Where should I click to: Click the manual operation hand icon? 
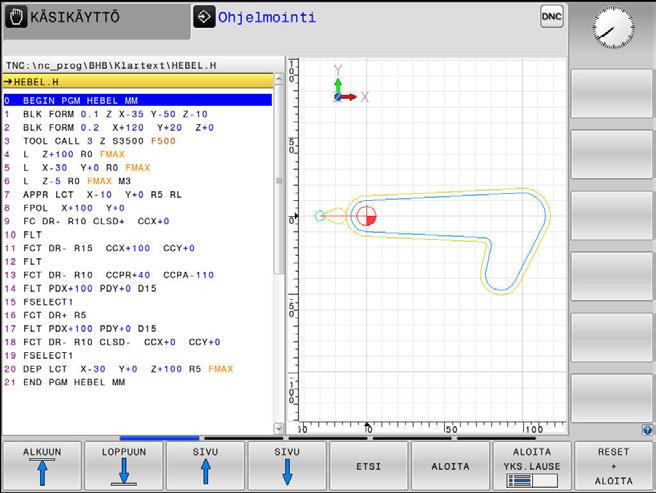[x=16, y=17]
